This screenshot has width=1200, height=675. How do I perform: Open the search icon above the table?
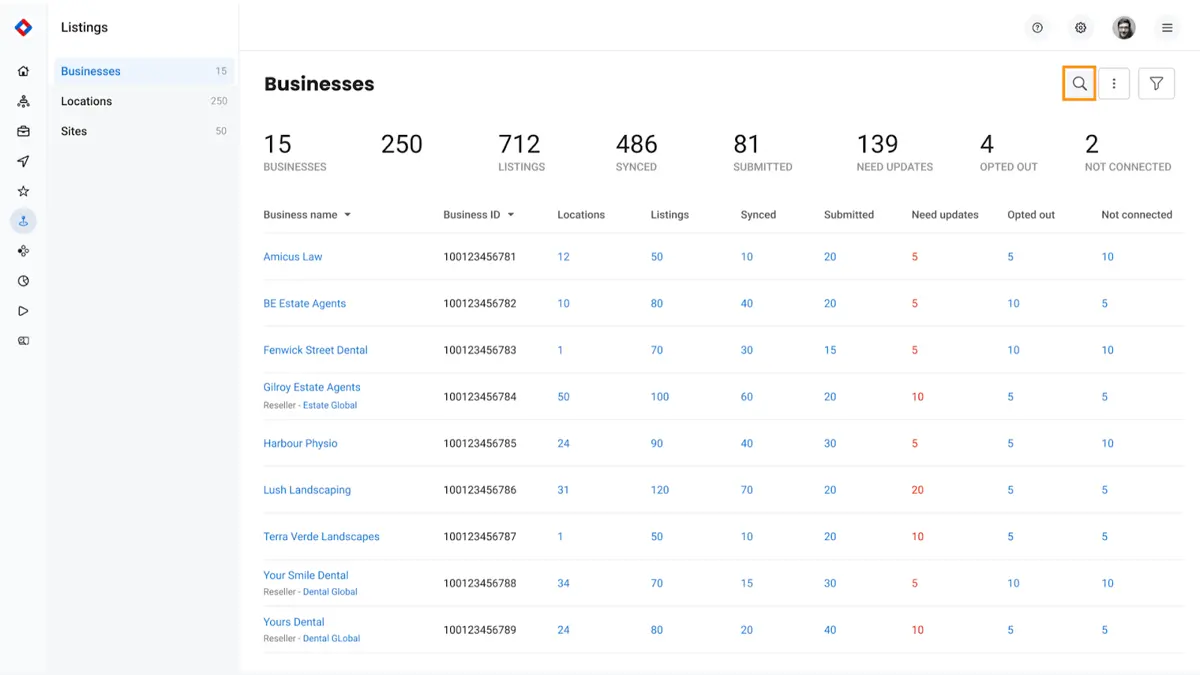1079,84
